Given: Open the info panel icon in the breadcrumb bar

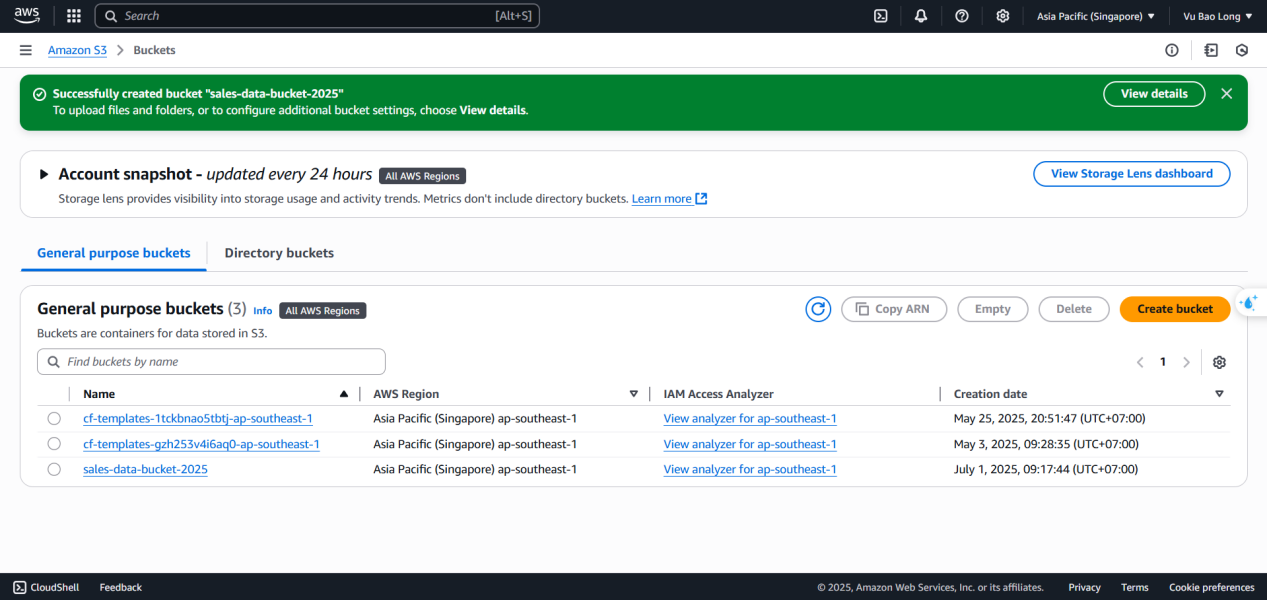Looking at the screenshot, I should (x=1172, y=50).
